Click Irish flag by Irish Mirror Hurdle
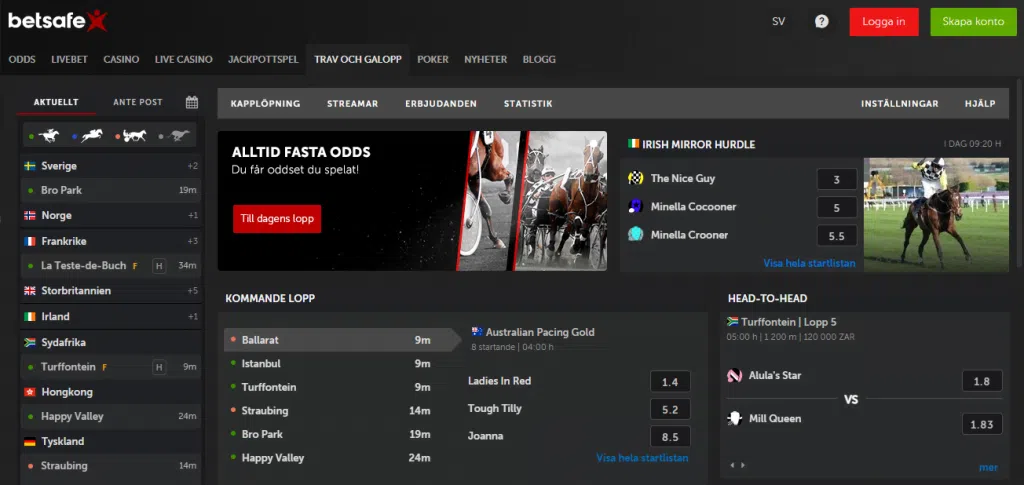This screenshot has width=1024, height=485. (633, 144)
